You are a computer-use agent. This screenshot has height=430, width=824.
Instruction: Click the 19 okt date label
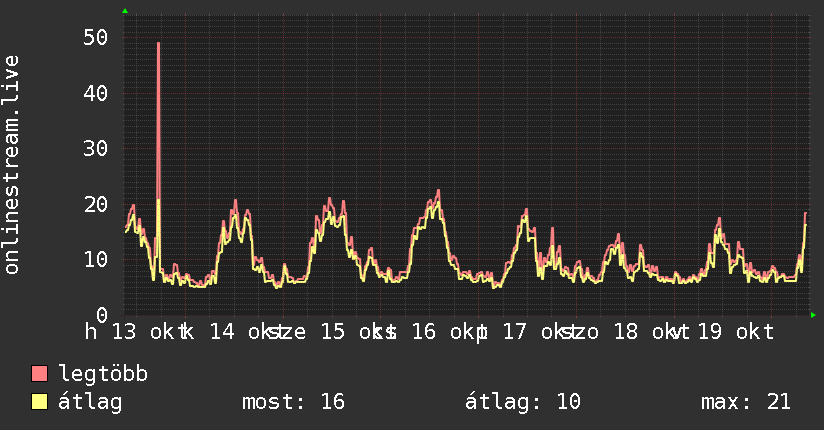(x=736, y=332)
